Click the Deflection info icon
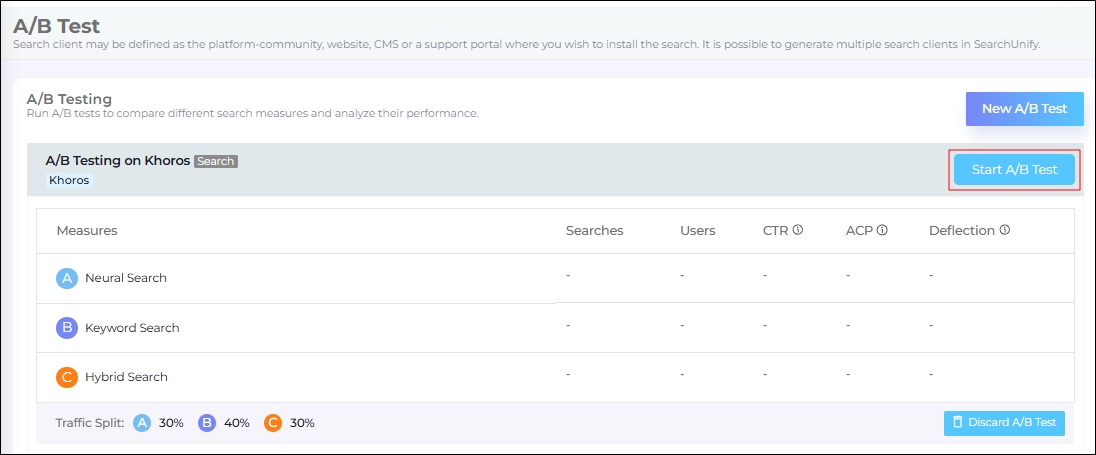 point(1004,230)
